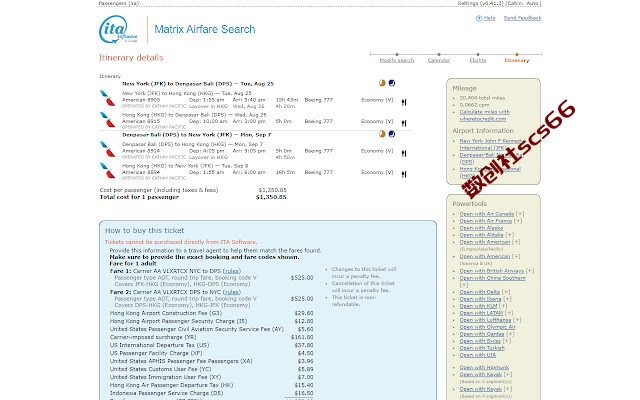The width and height of the screenshot is (640, 400).
Task: Click Open with Hipmunk link
Action: tap(484, 367)
